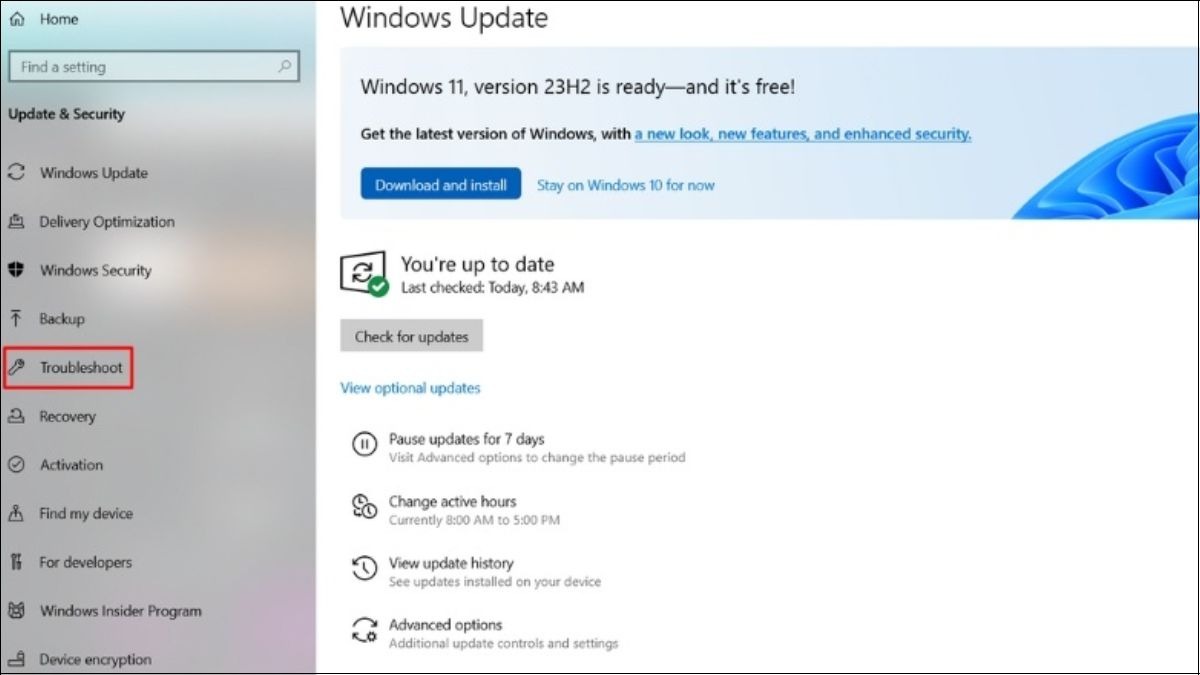
Task: Click the Update & Security section title
Action: click(67, 115)
